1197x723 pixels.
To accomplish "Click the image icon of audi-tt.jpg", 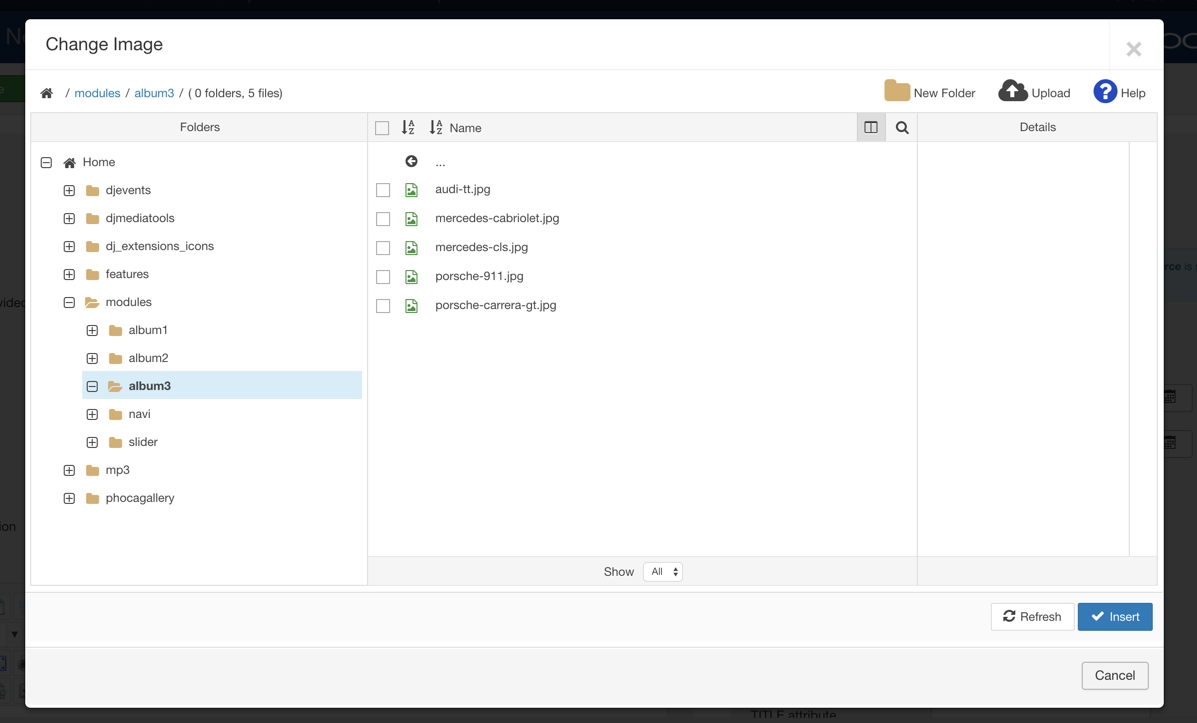I will 411,190.
